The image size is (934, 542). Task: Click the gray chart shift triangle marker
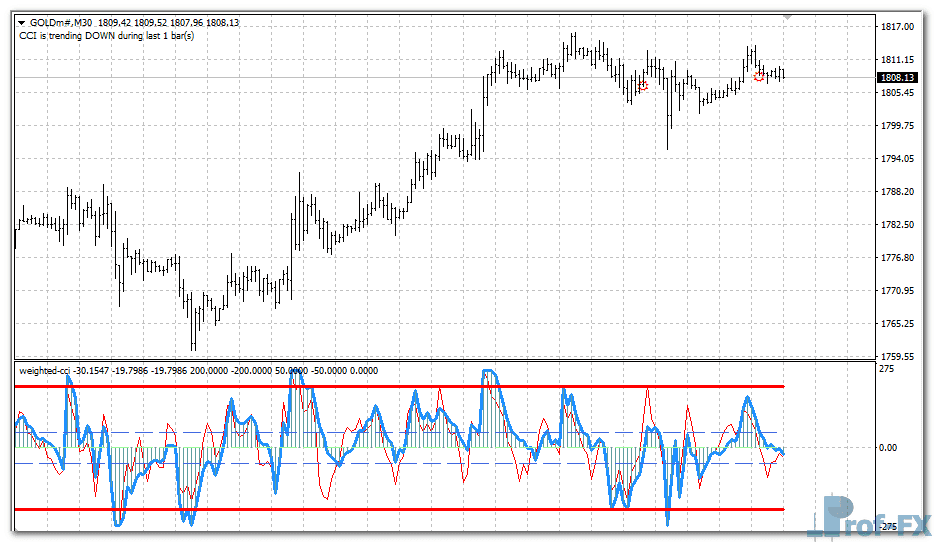pyautogui.click(x=789, y=17)
